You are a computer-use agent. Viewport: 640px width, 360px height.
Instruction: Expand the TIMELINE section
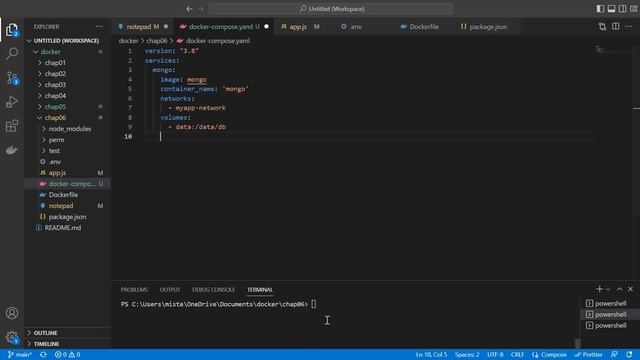(x=67, y=344)
